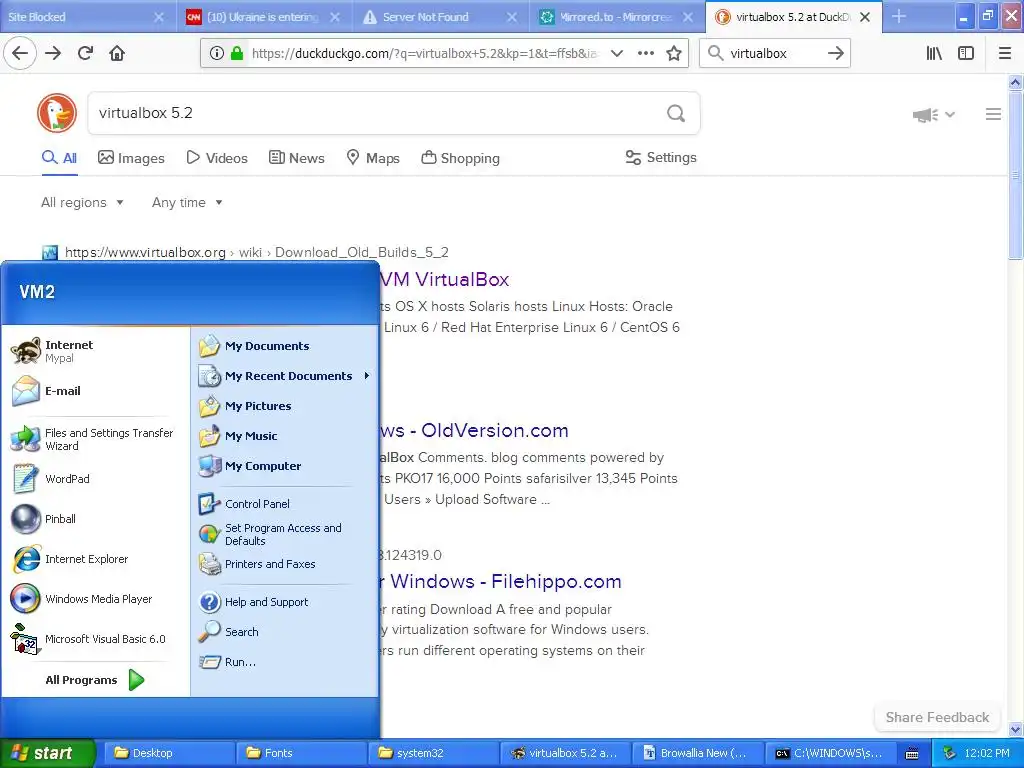Open a new tab with plus icon

click(x=899, y=16)
